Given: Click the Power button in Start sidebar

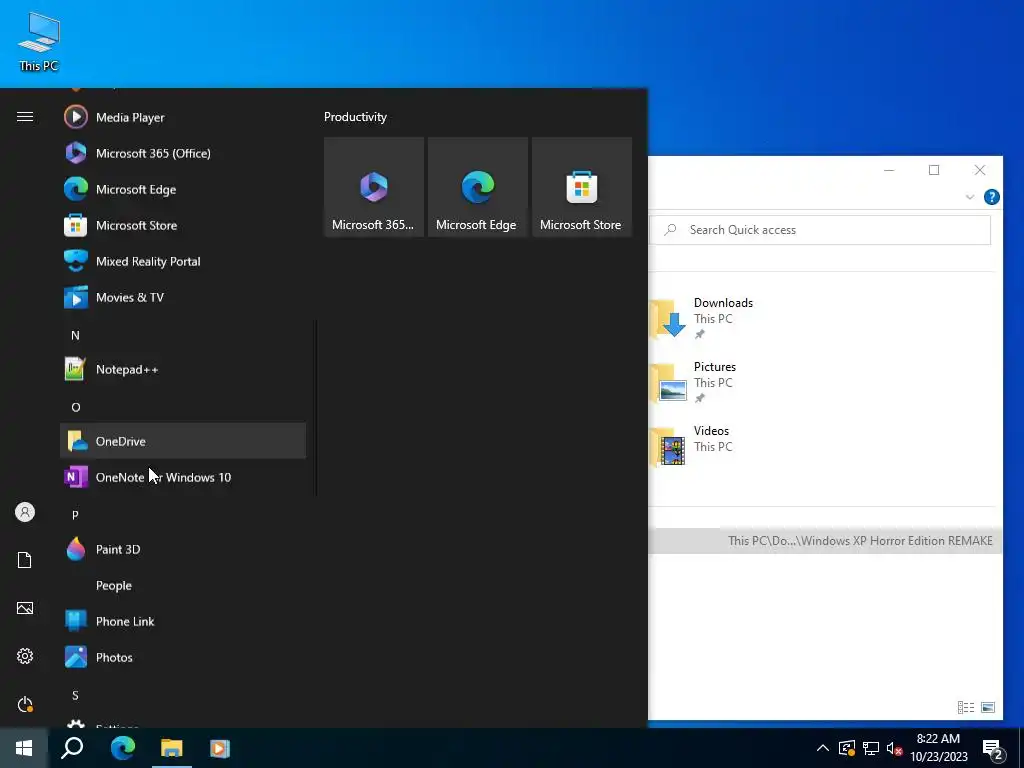Looking at the screenshot, I should [25, 704].
